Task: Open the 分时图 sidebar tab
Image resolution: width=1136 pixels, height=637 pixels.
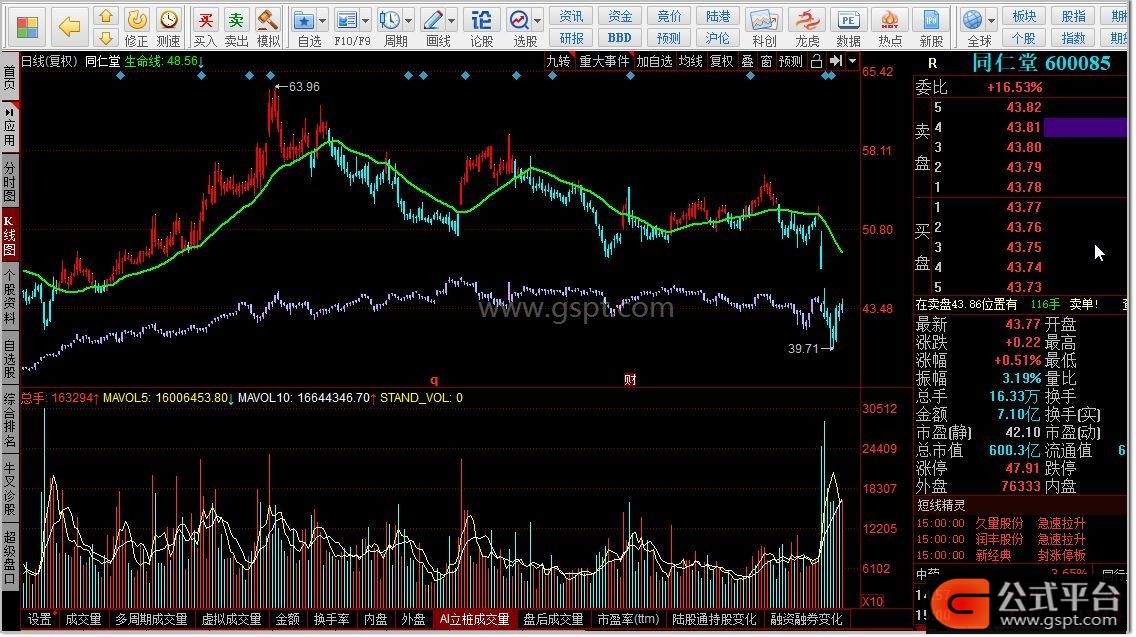Action: [x=9, y=180]
